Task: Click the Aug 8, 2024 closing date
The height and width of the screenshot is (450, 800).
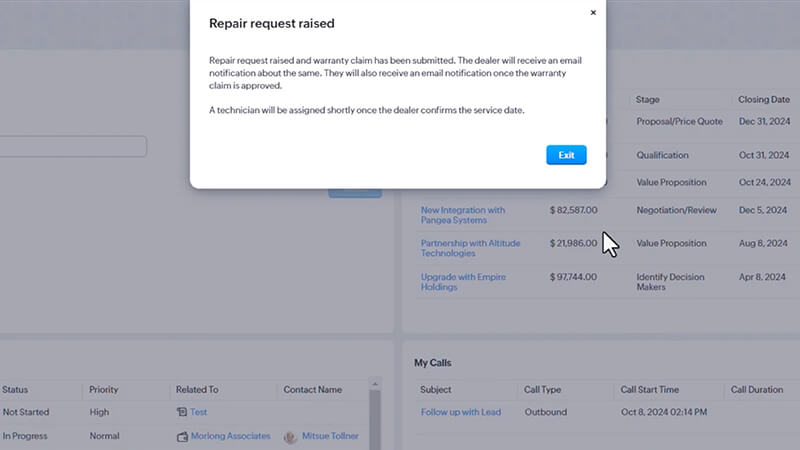Action: pyautogui.click(x=763, y=243)
